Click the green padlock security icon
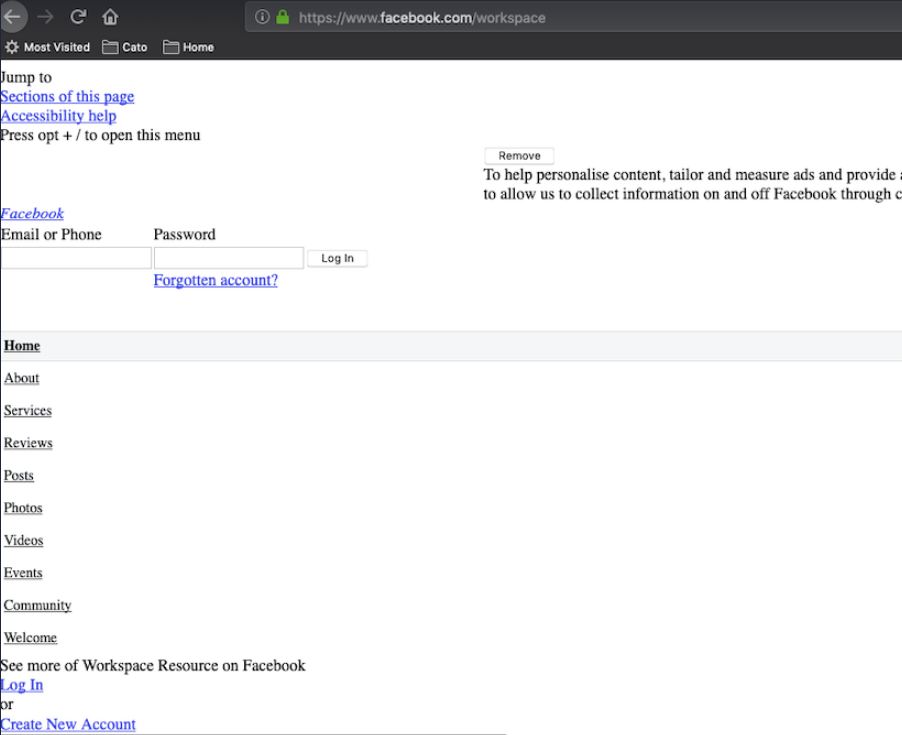The height and width of the screenshot is (735, 902). tap(282, 17)
